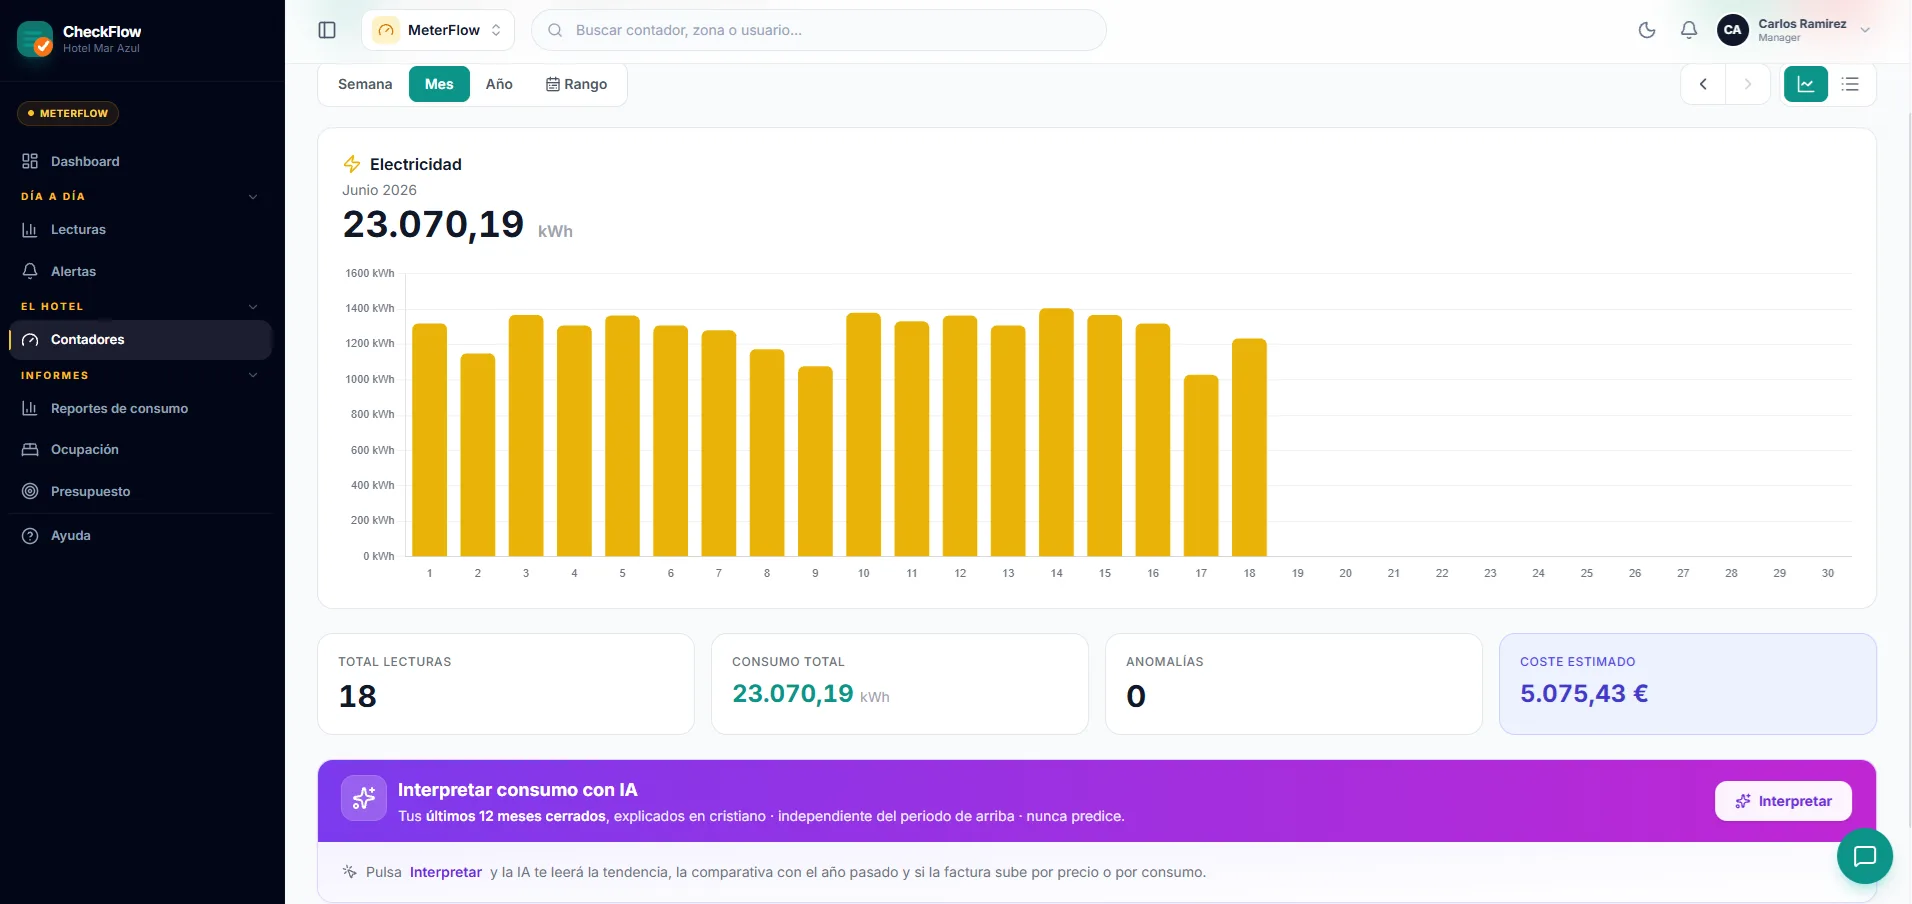Go to the next month arrow
1912x904 pixels.
point(1748,84)
